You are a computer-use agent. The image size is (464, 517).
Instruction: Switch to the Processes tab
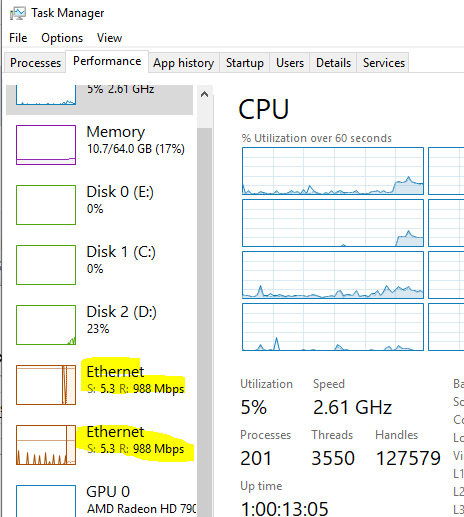[35, 63]
